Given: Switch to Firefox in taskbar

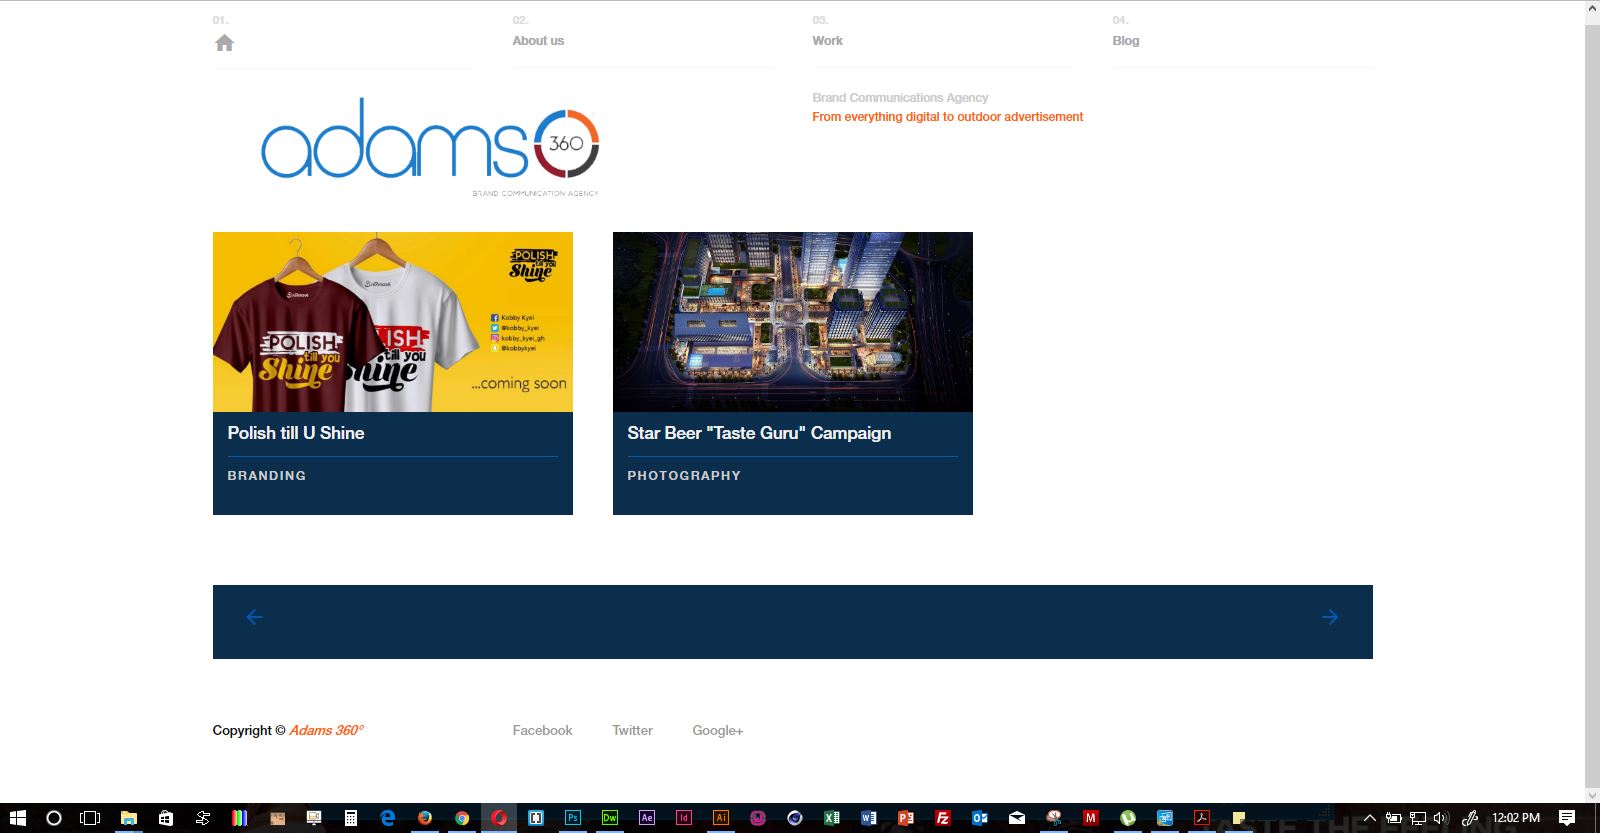Looking at the screenshot, I should tap(425, 818).
